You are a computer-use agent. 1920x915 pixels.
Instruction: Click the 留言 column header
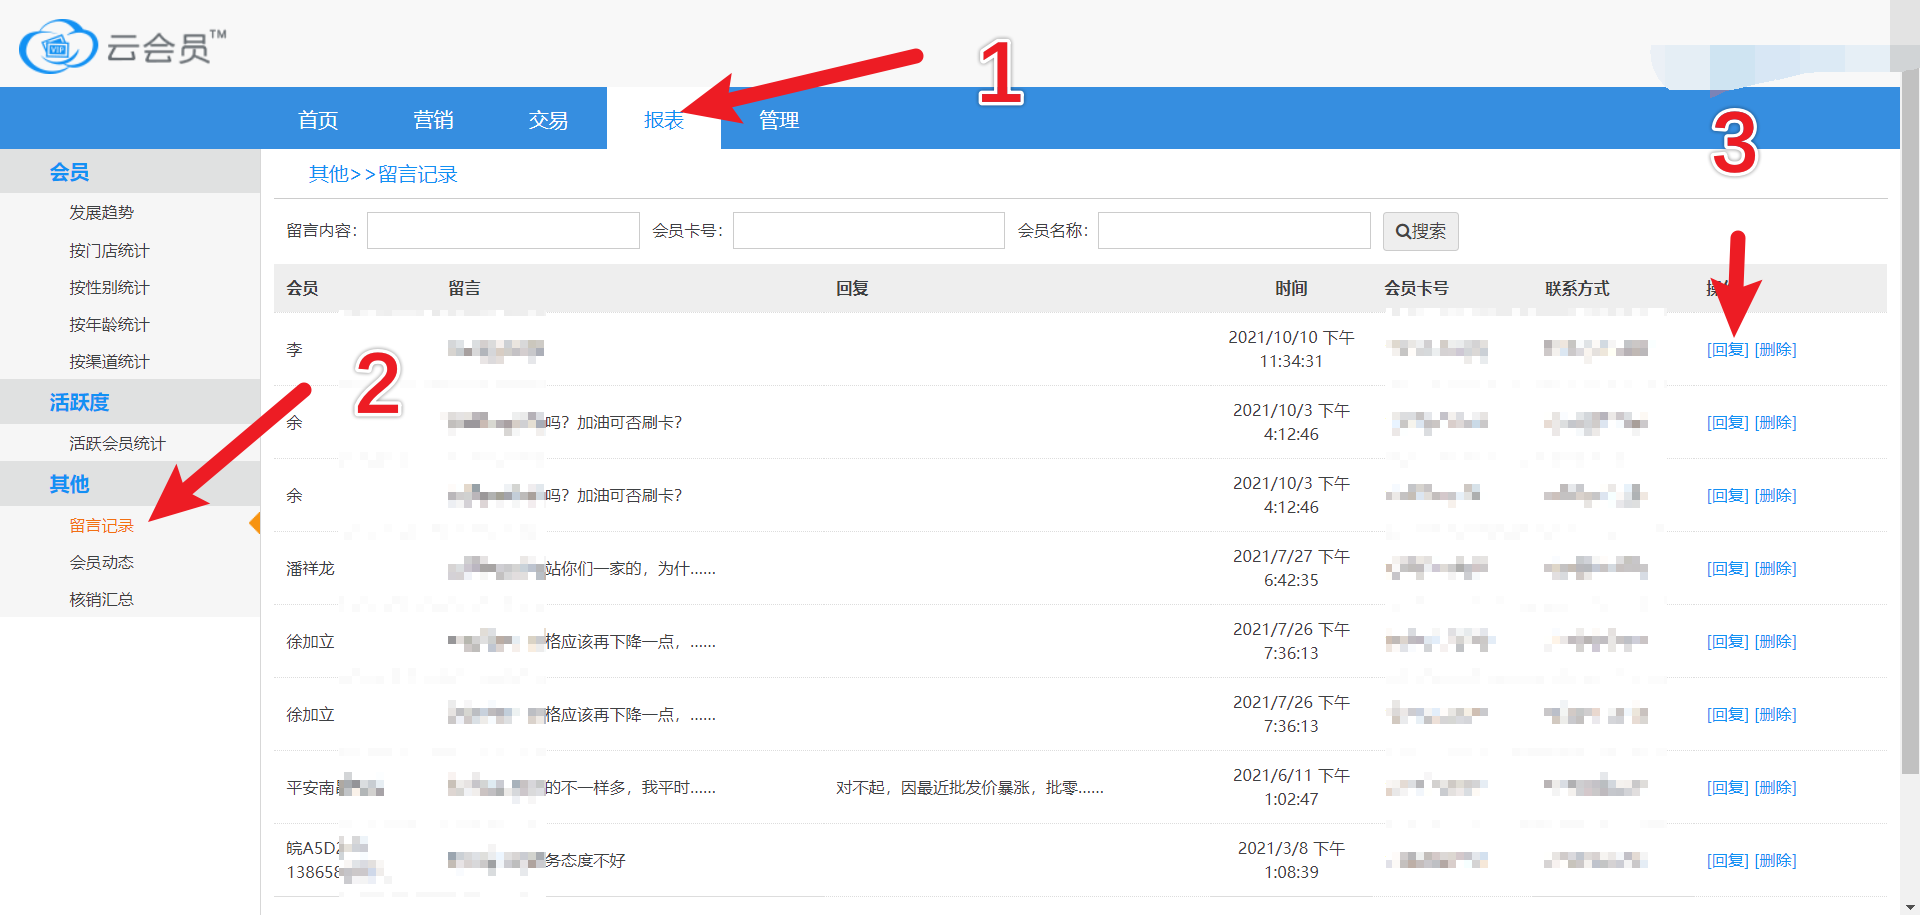coord(464,288)
